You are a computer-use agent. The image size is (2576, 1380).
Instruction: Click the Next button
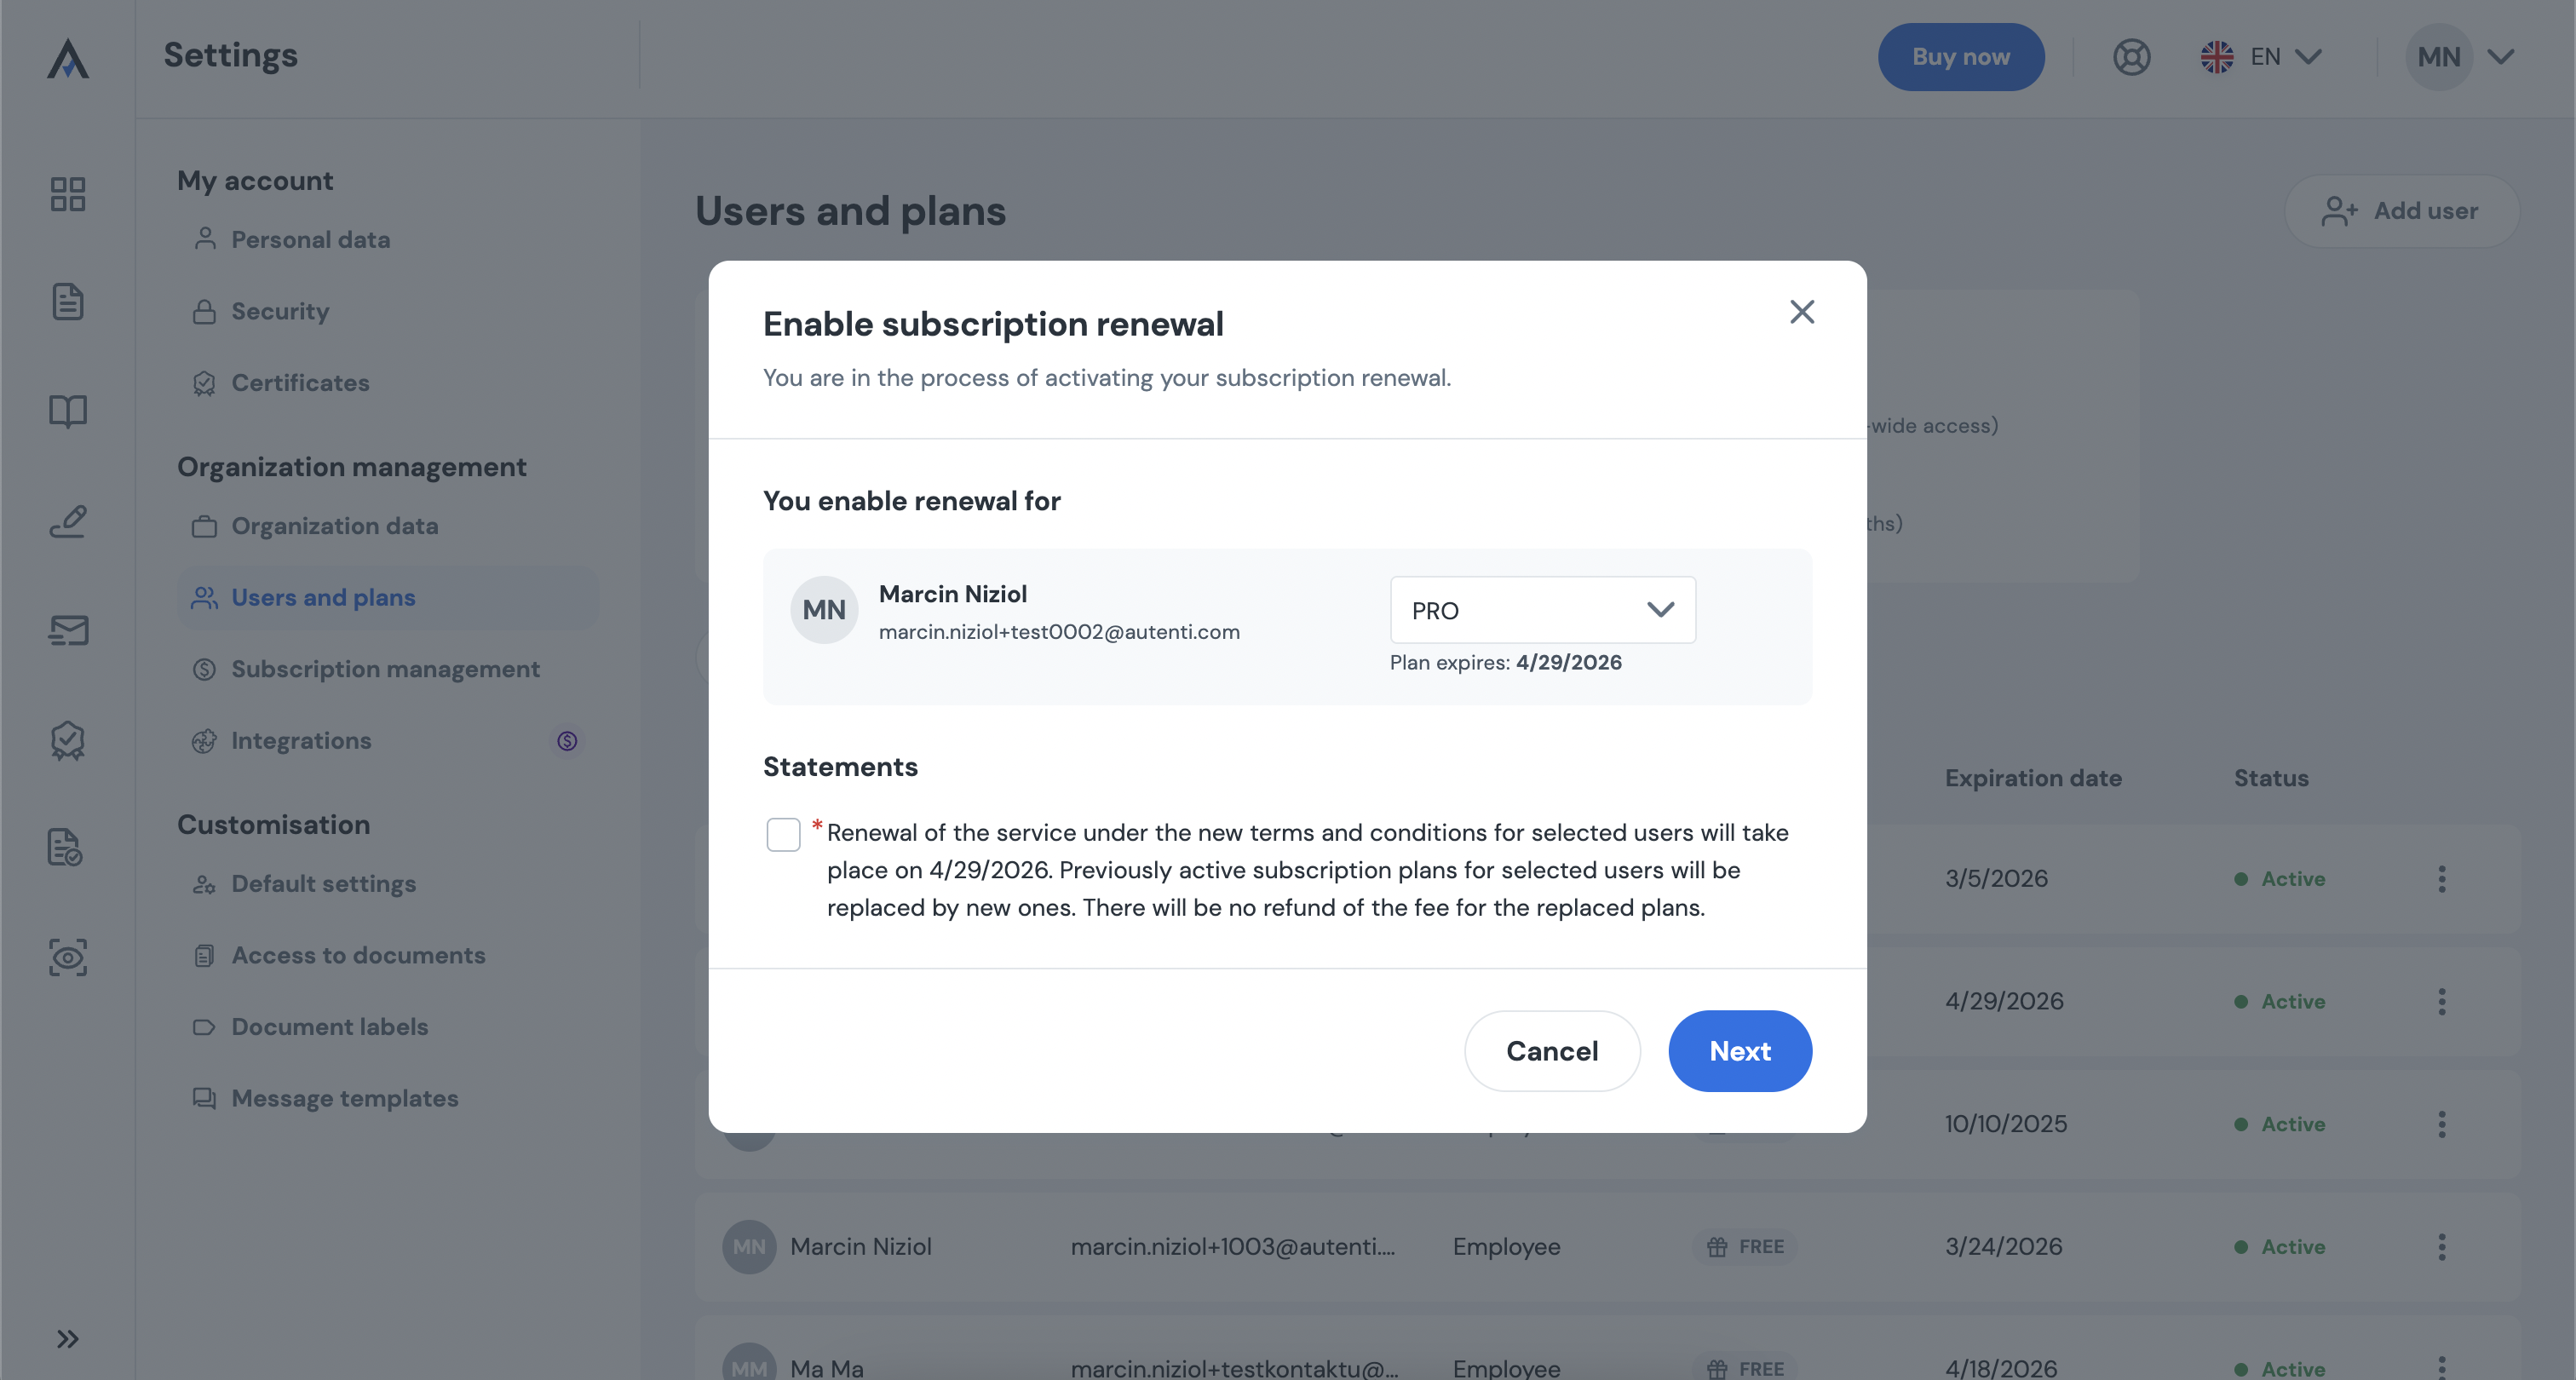tap(1739, 1051)
